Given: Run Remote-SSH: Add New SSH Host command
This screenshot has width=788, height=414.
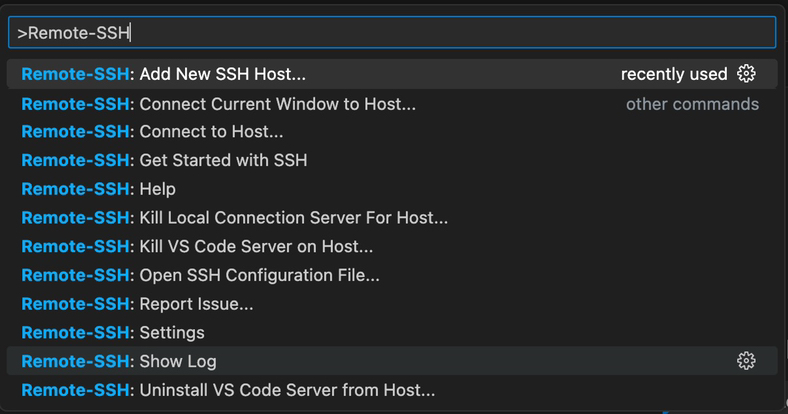Looking at the screenshot, I should pos(392,74).
